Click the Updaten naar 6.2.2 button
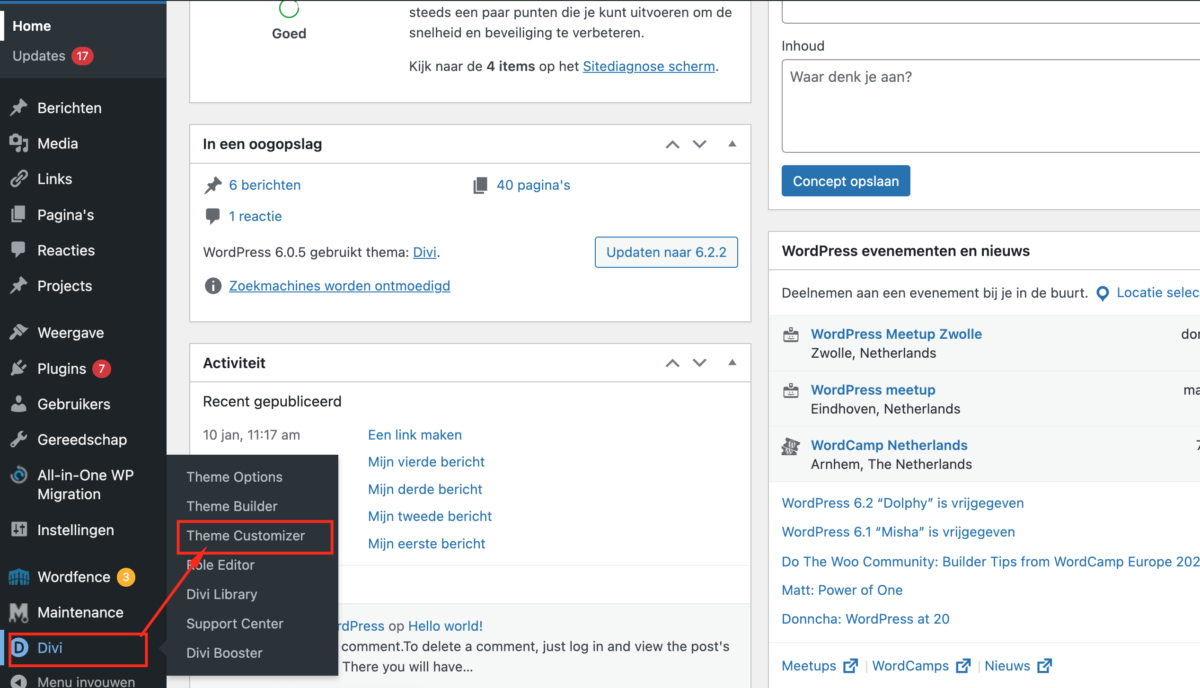 click(x=666, y=252)
